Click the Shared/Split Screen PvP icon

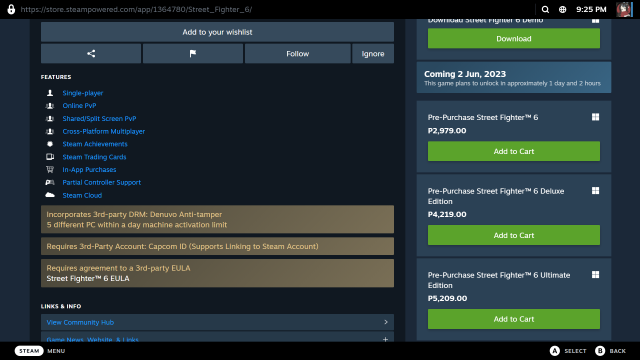pos(50,119)
